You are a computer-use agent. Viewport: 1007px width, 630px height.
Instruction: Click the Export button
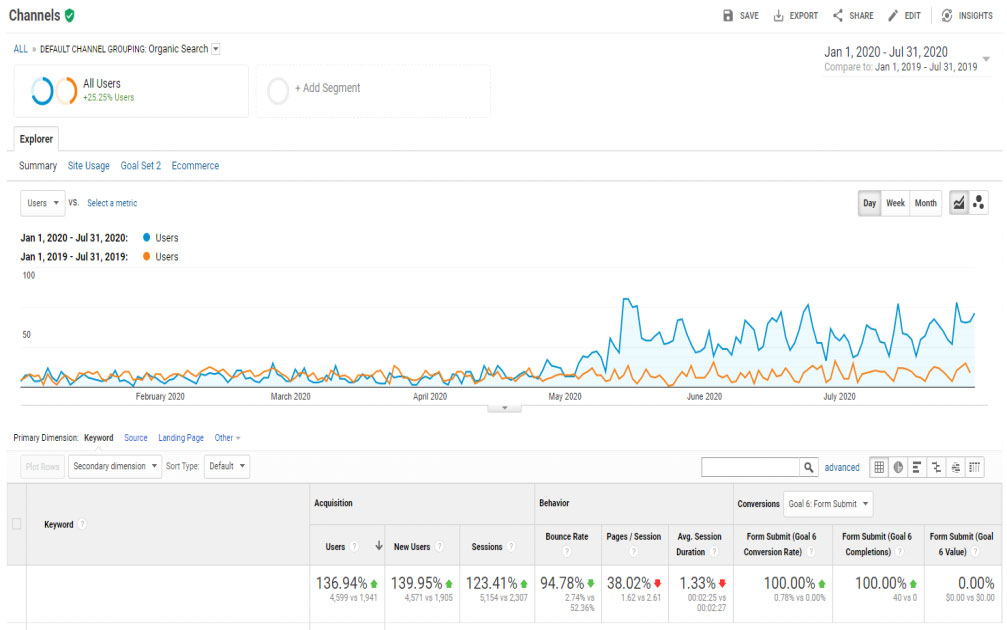pyautogui.click(x=796, y=16)
